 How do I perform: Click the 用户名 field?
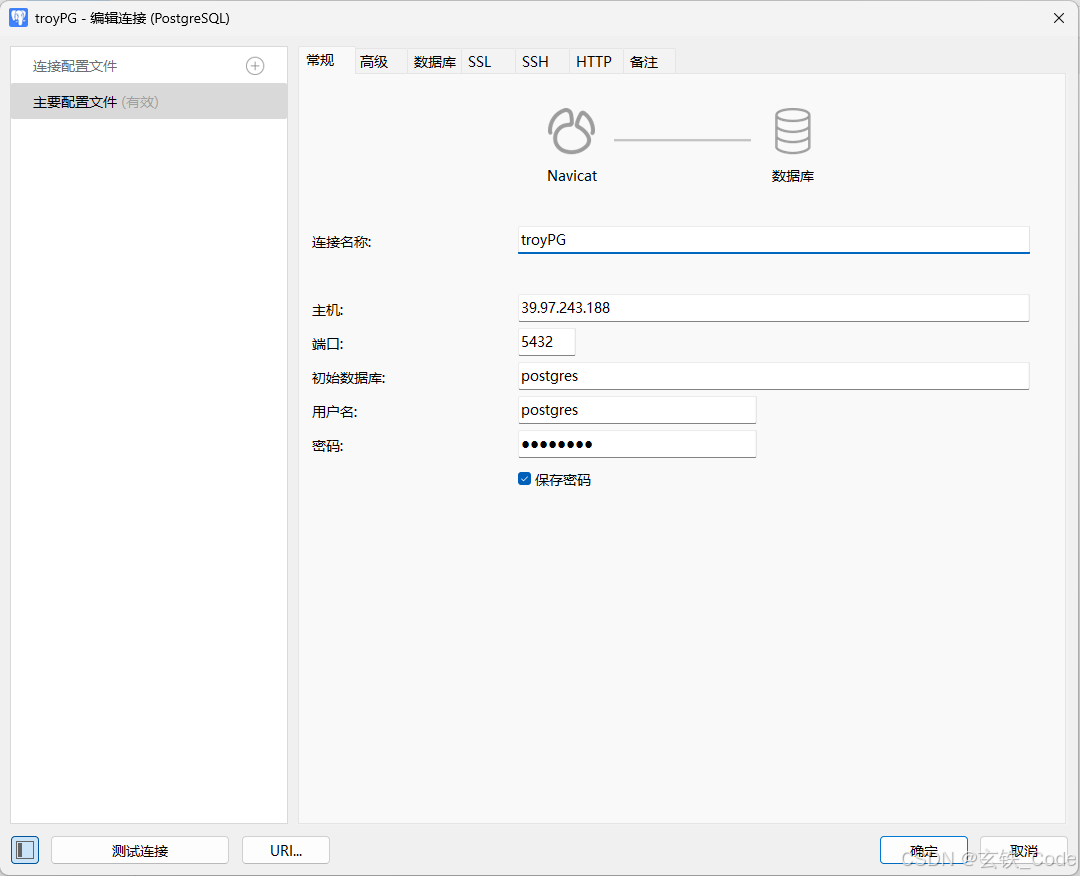click(637, 410)
